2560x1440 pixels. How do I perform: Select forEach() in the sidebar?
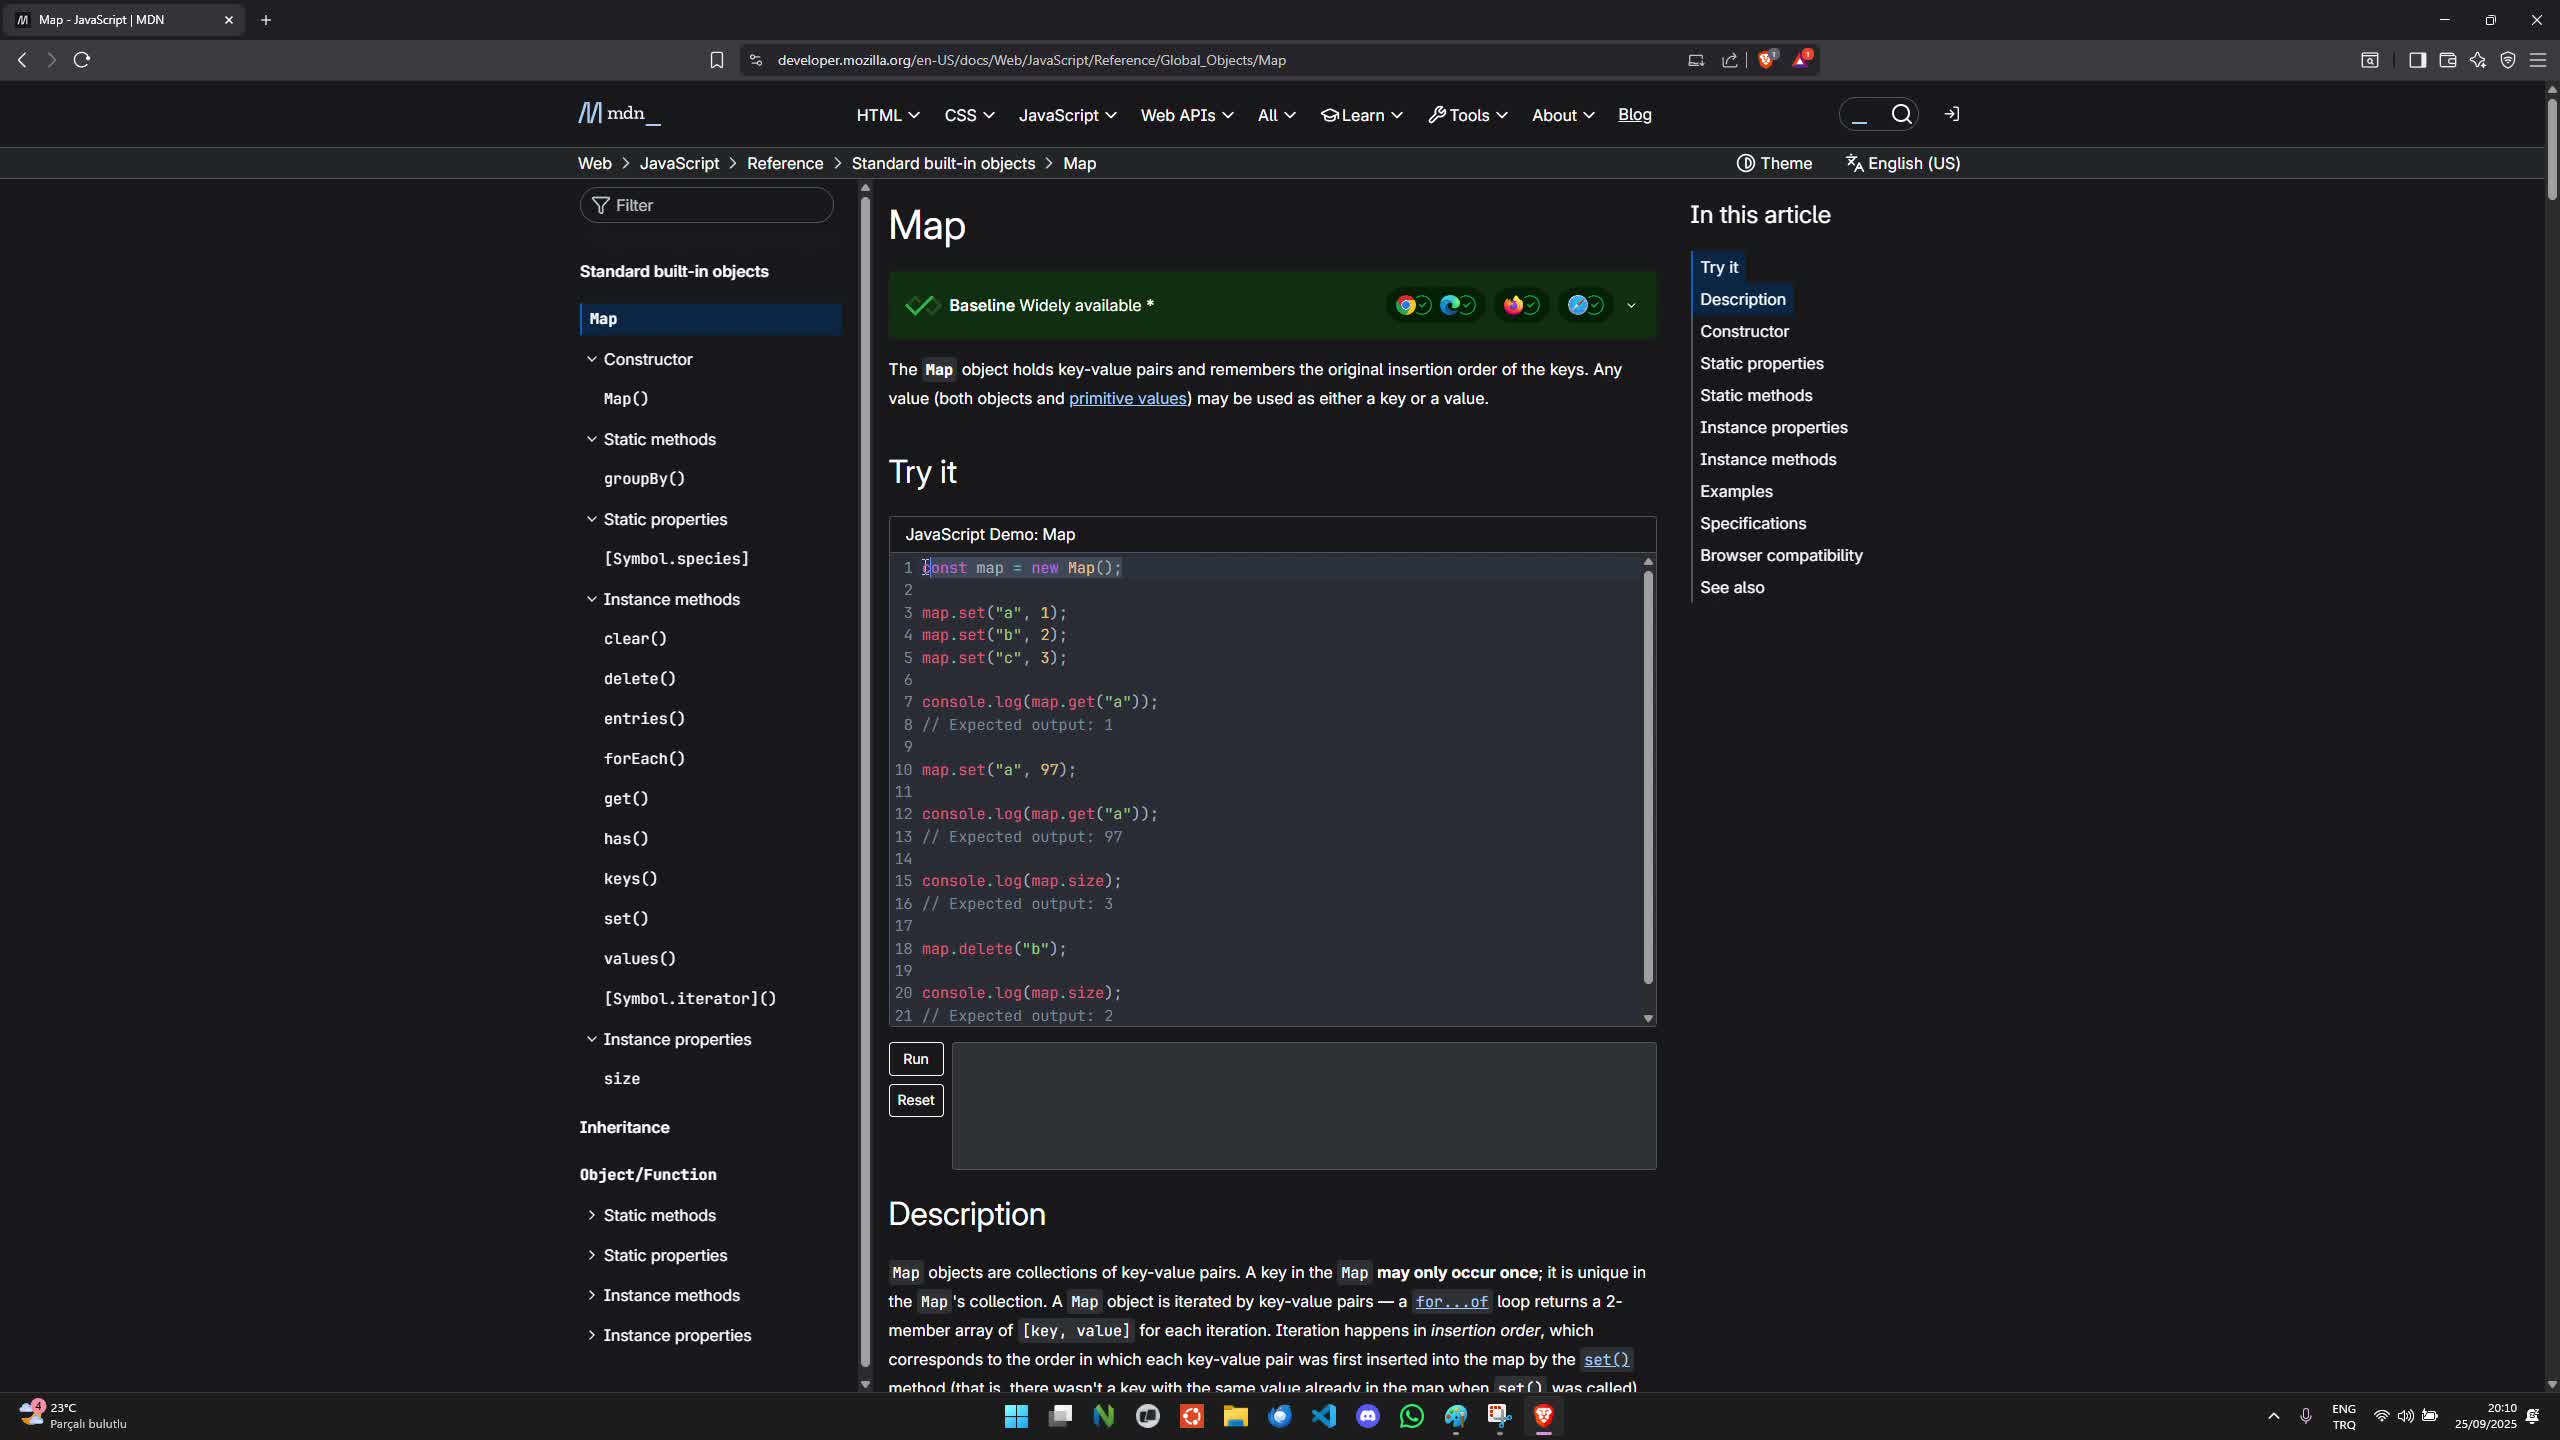pyautogui.click(x=644, y=758)
